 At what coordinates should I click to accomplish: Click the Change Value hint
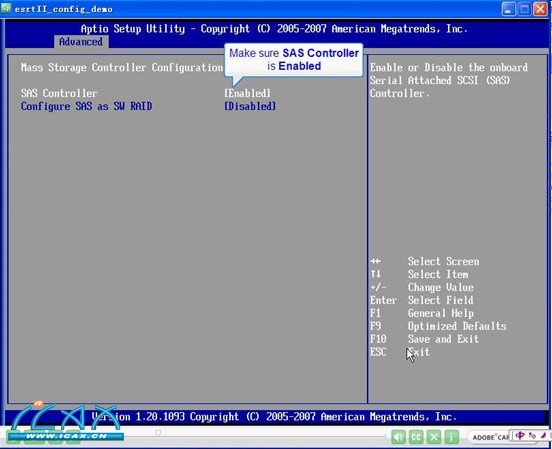point(421,287)
